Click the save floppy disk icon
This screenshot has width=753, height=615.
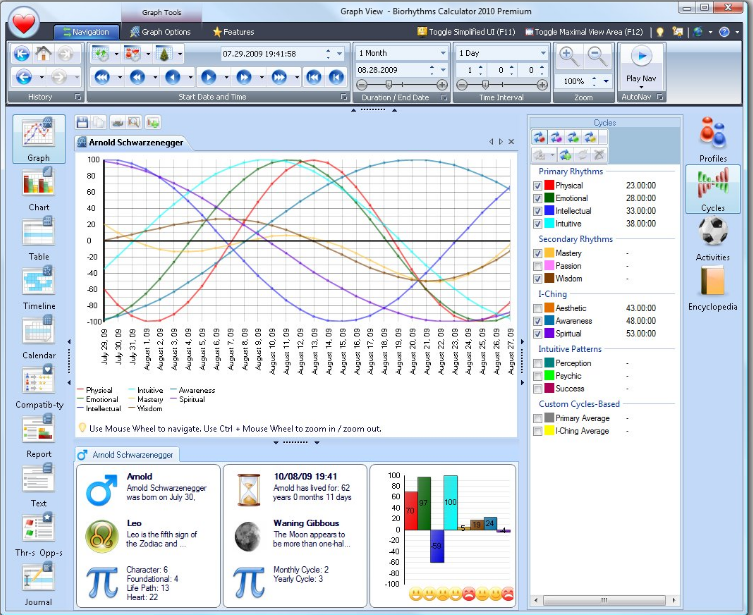(x=82, y=122)
